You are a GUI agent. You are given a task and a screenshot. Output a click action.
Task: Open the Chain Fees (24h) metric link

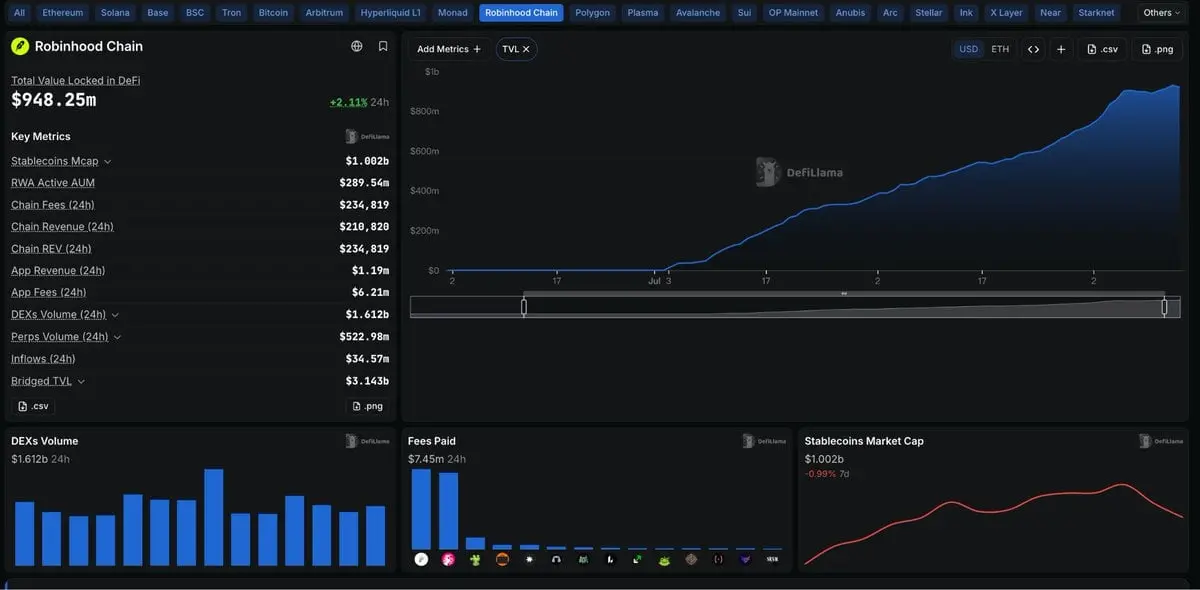coord(53,205)
